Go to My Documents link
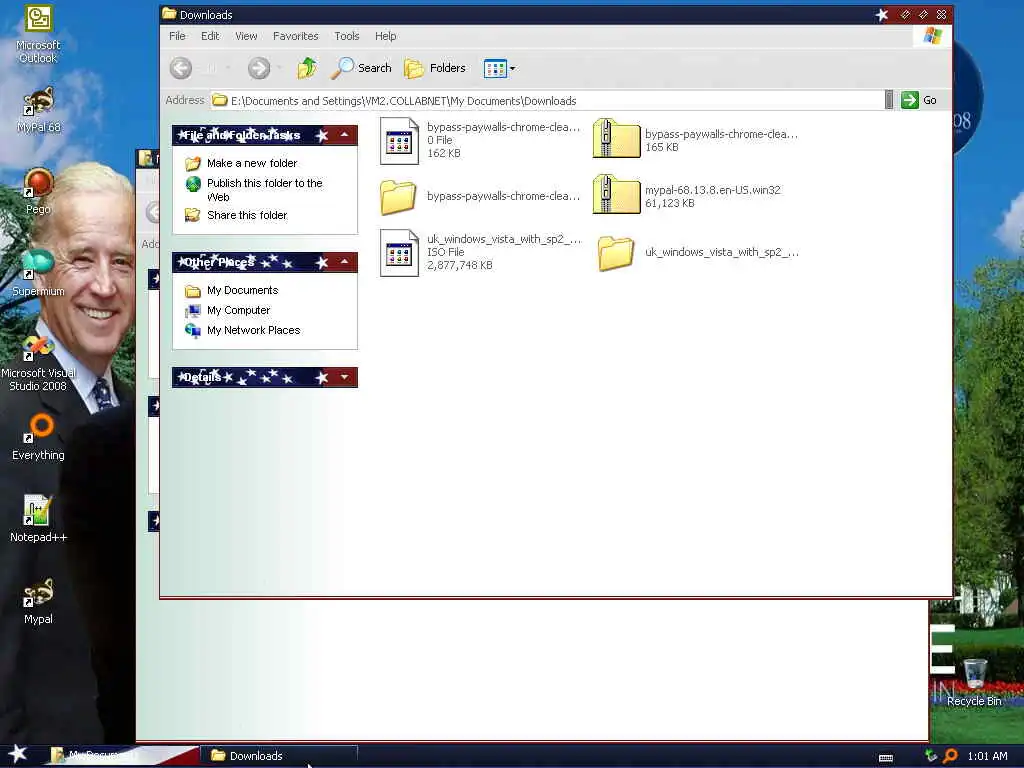 [x=242, y=290]
